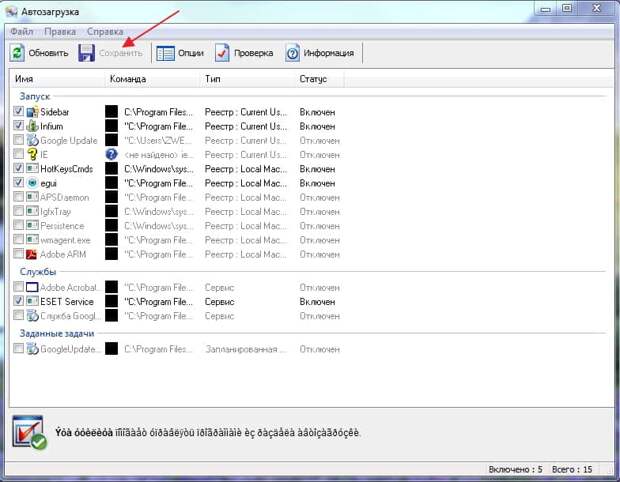The width and height of the screenshot is (620, 482).
Task: Open the Правка menu
Action: pyautogui.click(x=60, y=31)
